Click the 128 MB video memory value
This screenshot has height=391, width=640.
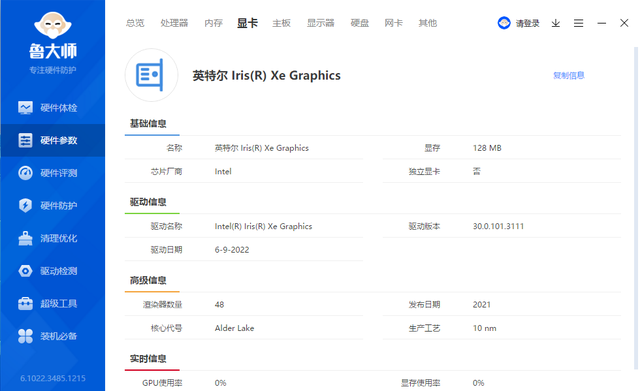coord(487,148)
